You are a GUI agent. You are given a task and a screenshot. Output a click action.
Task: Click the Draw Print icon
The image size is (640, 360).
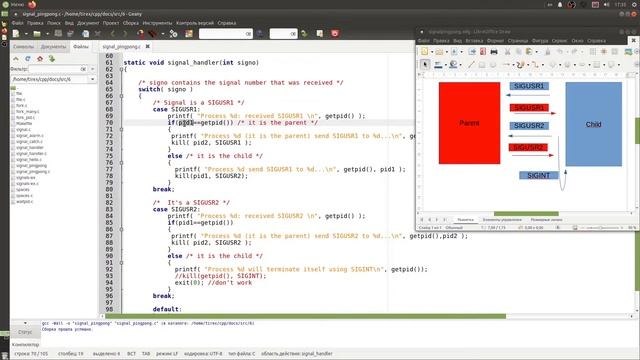point(494,52)
